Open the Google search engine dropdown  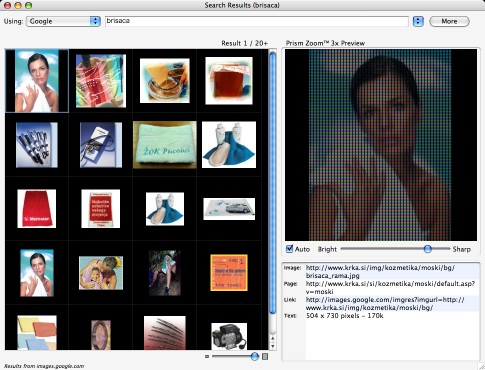click(63, 21)
